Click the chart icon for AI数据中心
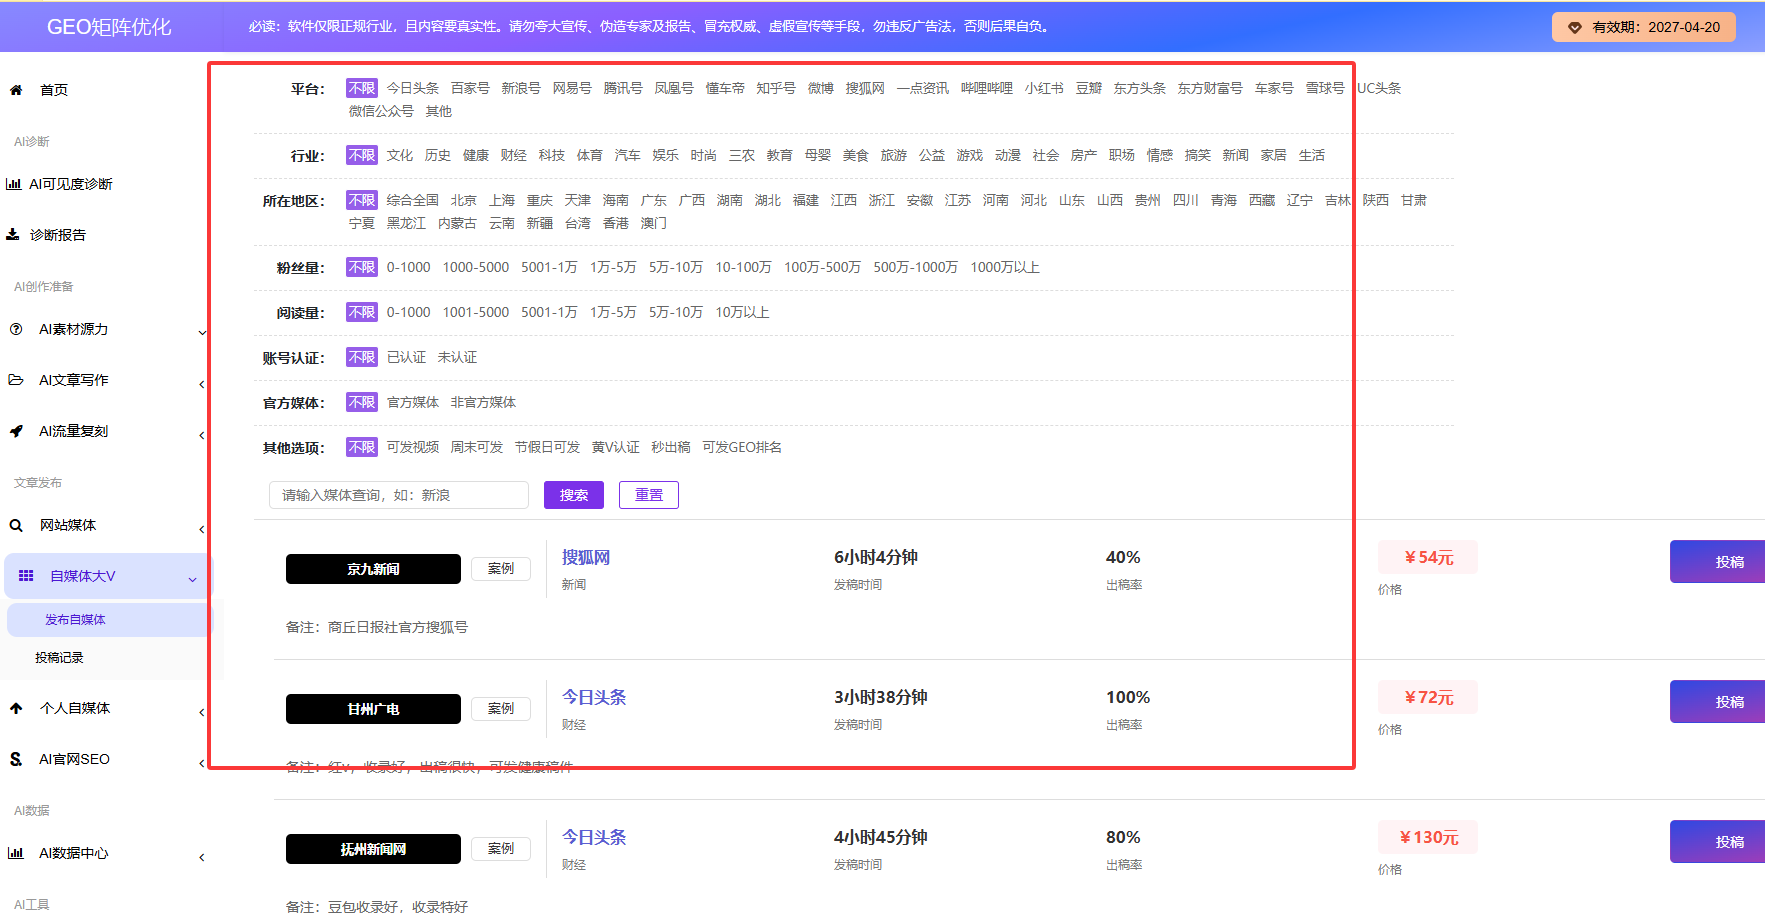 [16, 853]
